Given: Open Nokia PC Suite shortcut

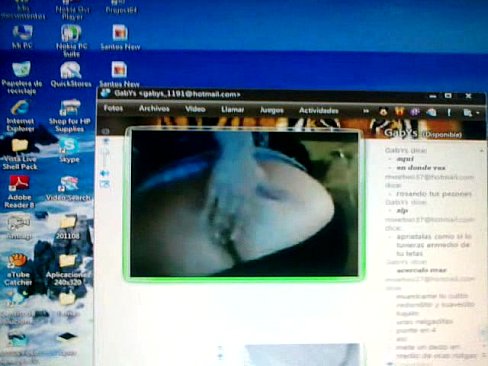Looking at the screenshot, I should [x=71, y=41].
